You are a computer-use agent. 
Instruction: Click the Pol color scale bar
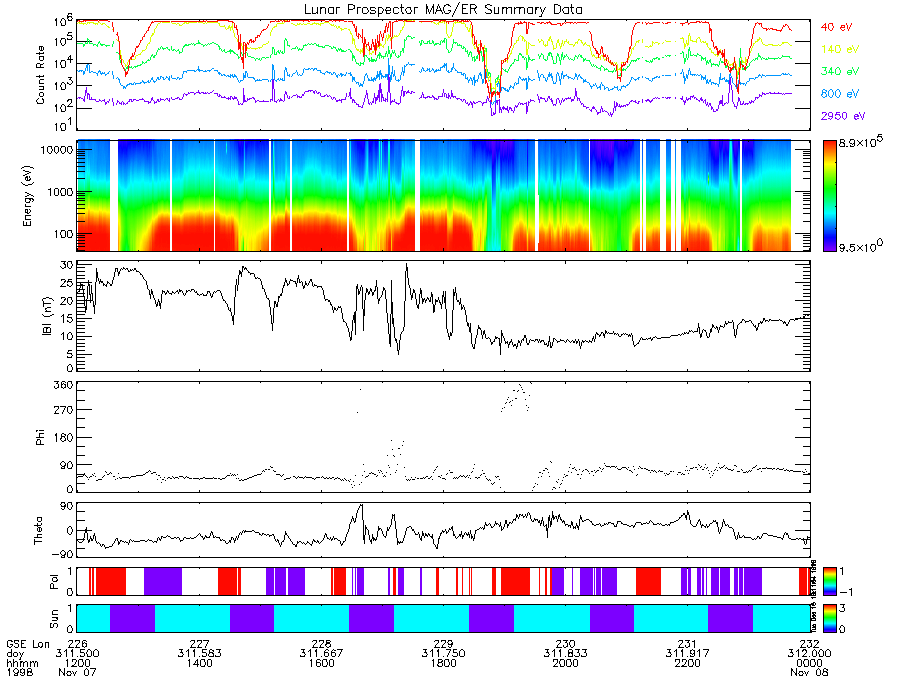[829, 582]
